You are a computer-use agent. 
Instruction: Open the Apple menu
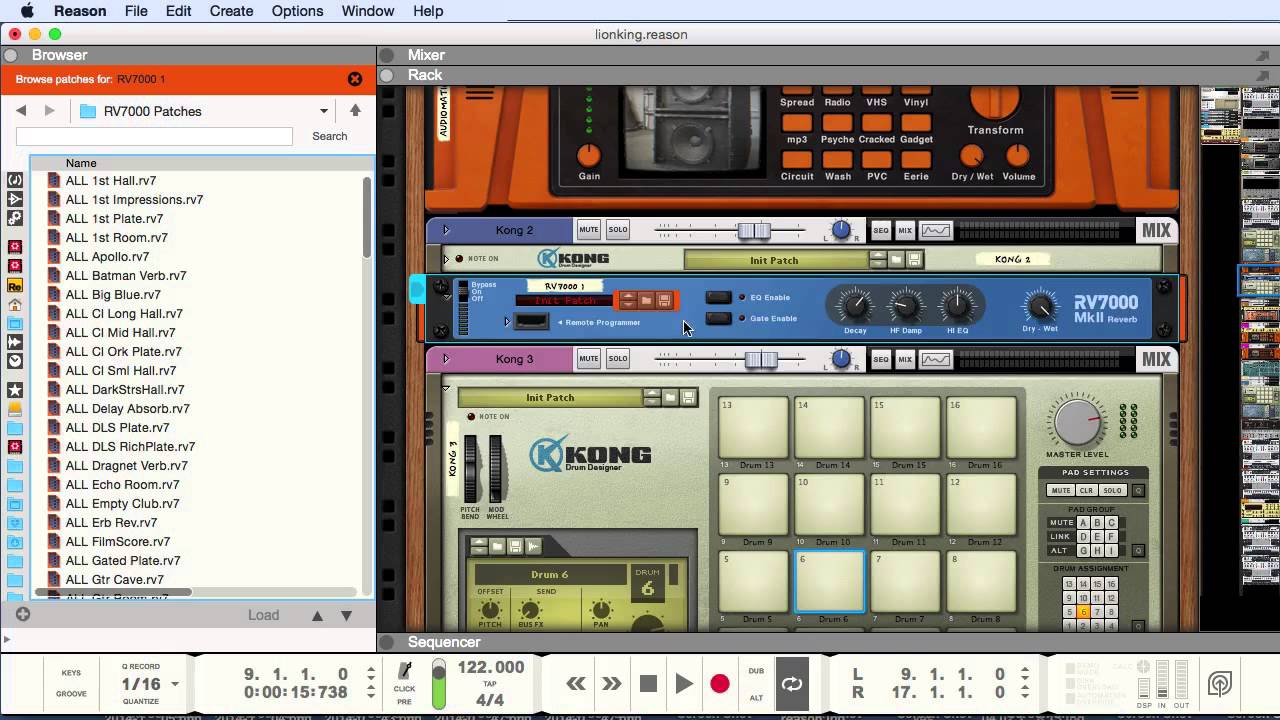coord(27,11)
